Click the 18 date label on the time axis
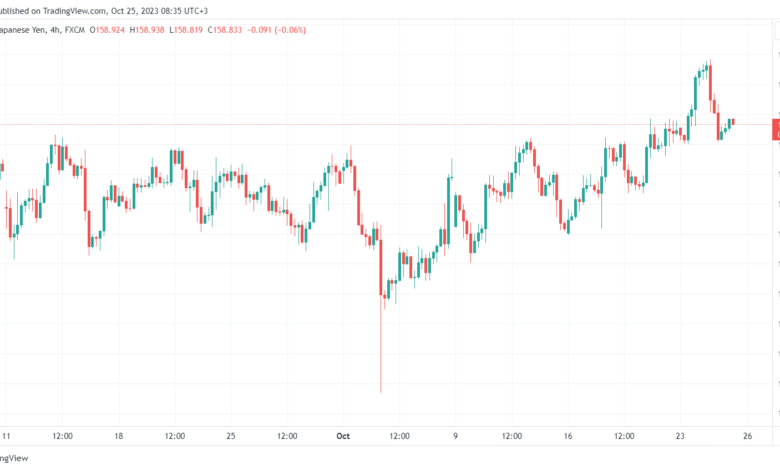Viewport: 780px width, 470px height. (x=118, y=436)
